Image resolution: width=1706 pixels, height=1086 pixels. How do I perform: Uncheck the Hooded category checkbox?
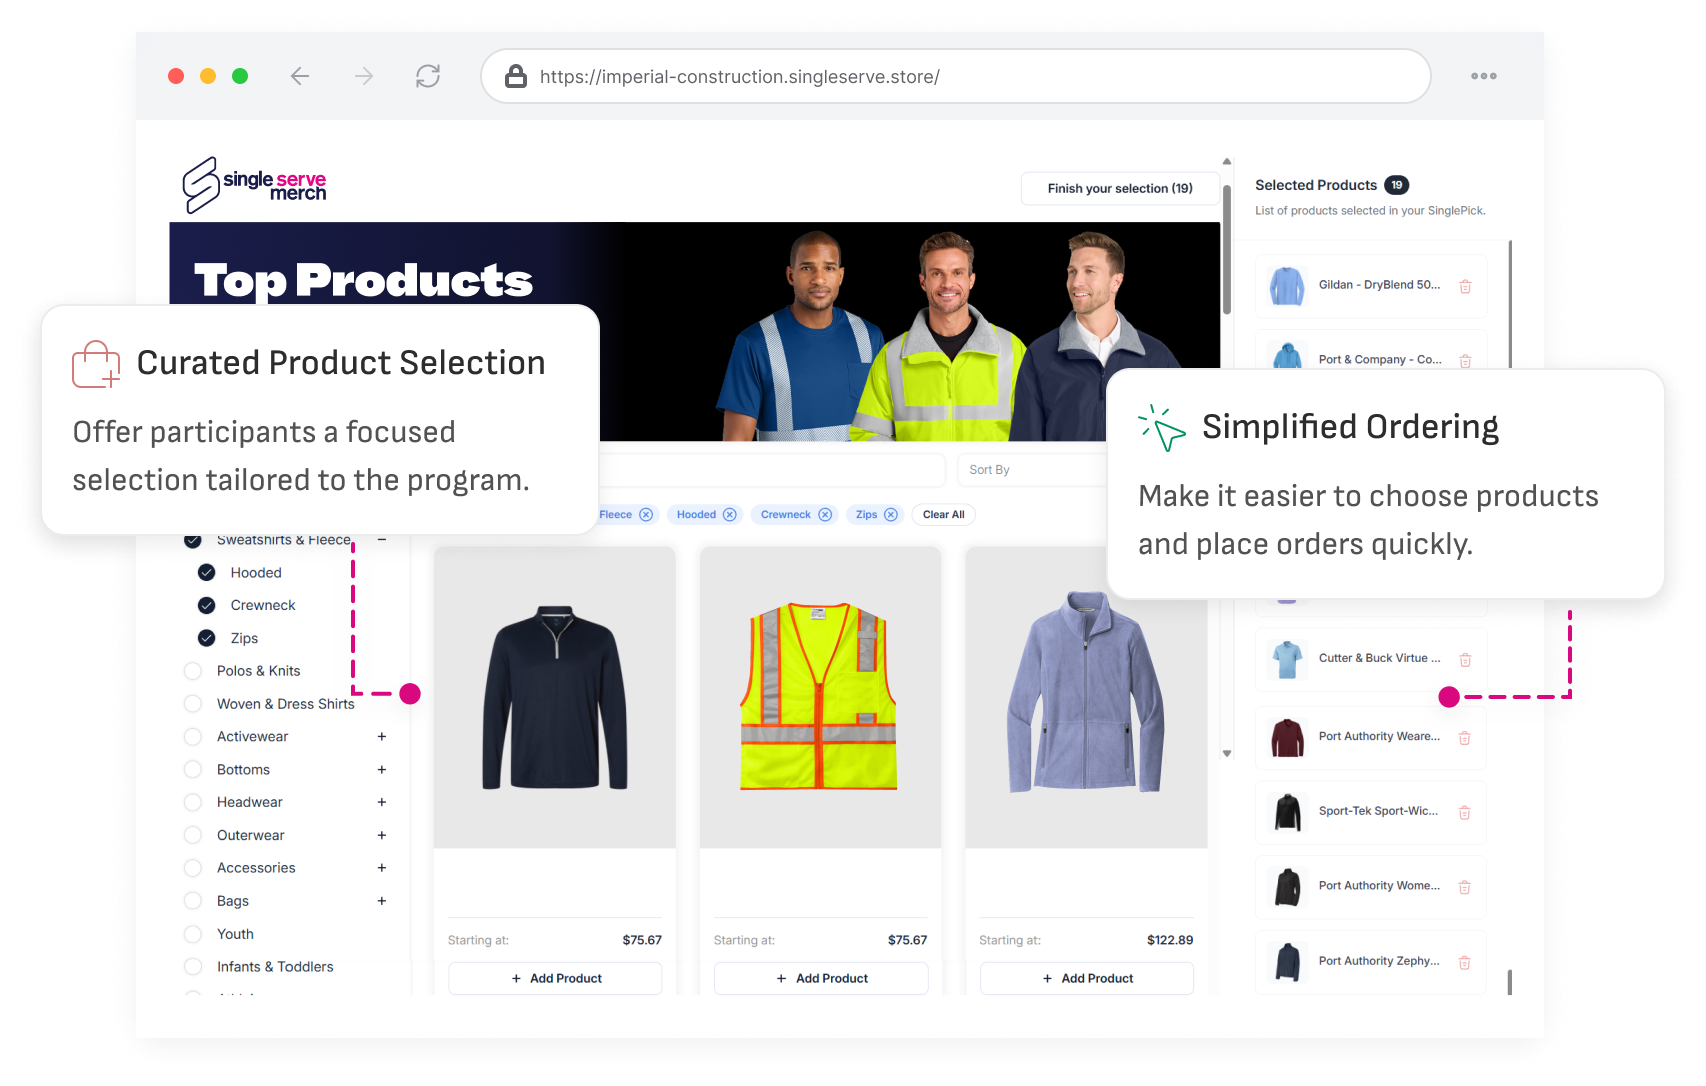tap(207, 572)
